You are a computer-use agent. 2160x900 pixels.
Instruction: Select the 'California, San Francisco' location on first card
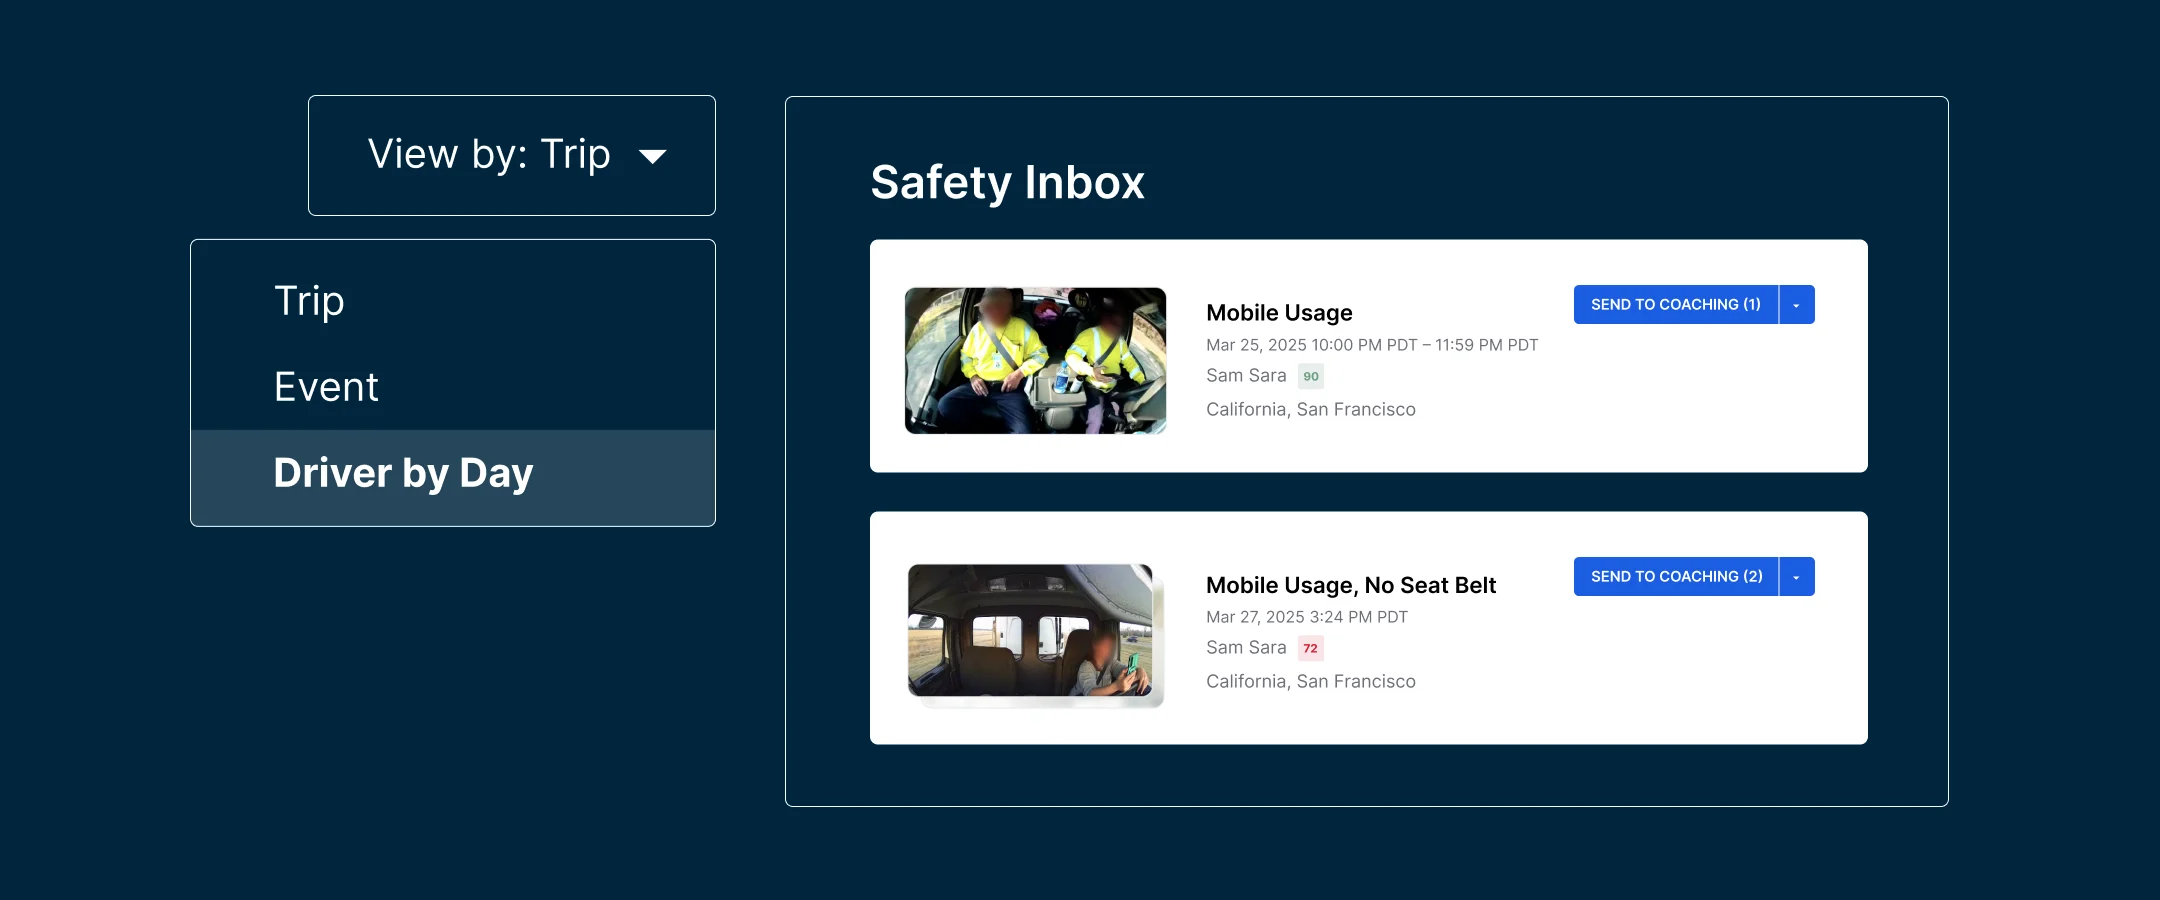(1310, 409)
